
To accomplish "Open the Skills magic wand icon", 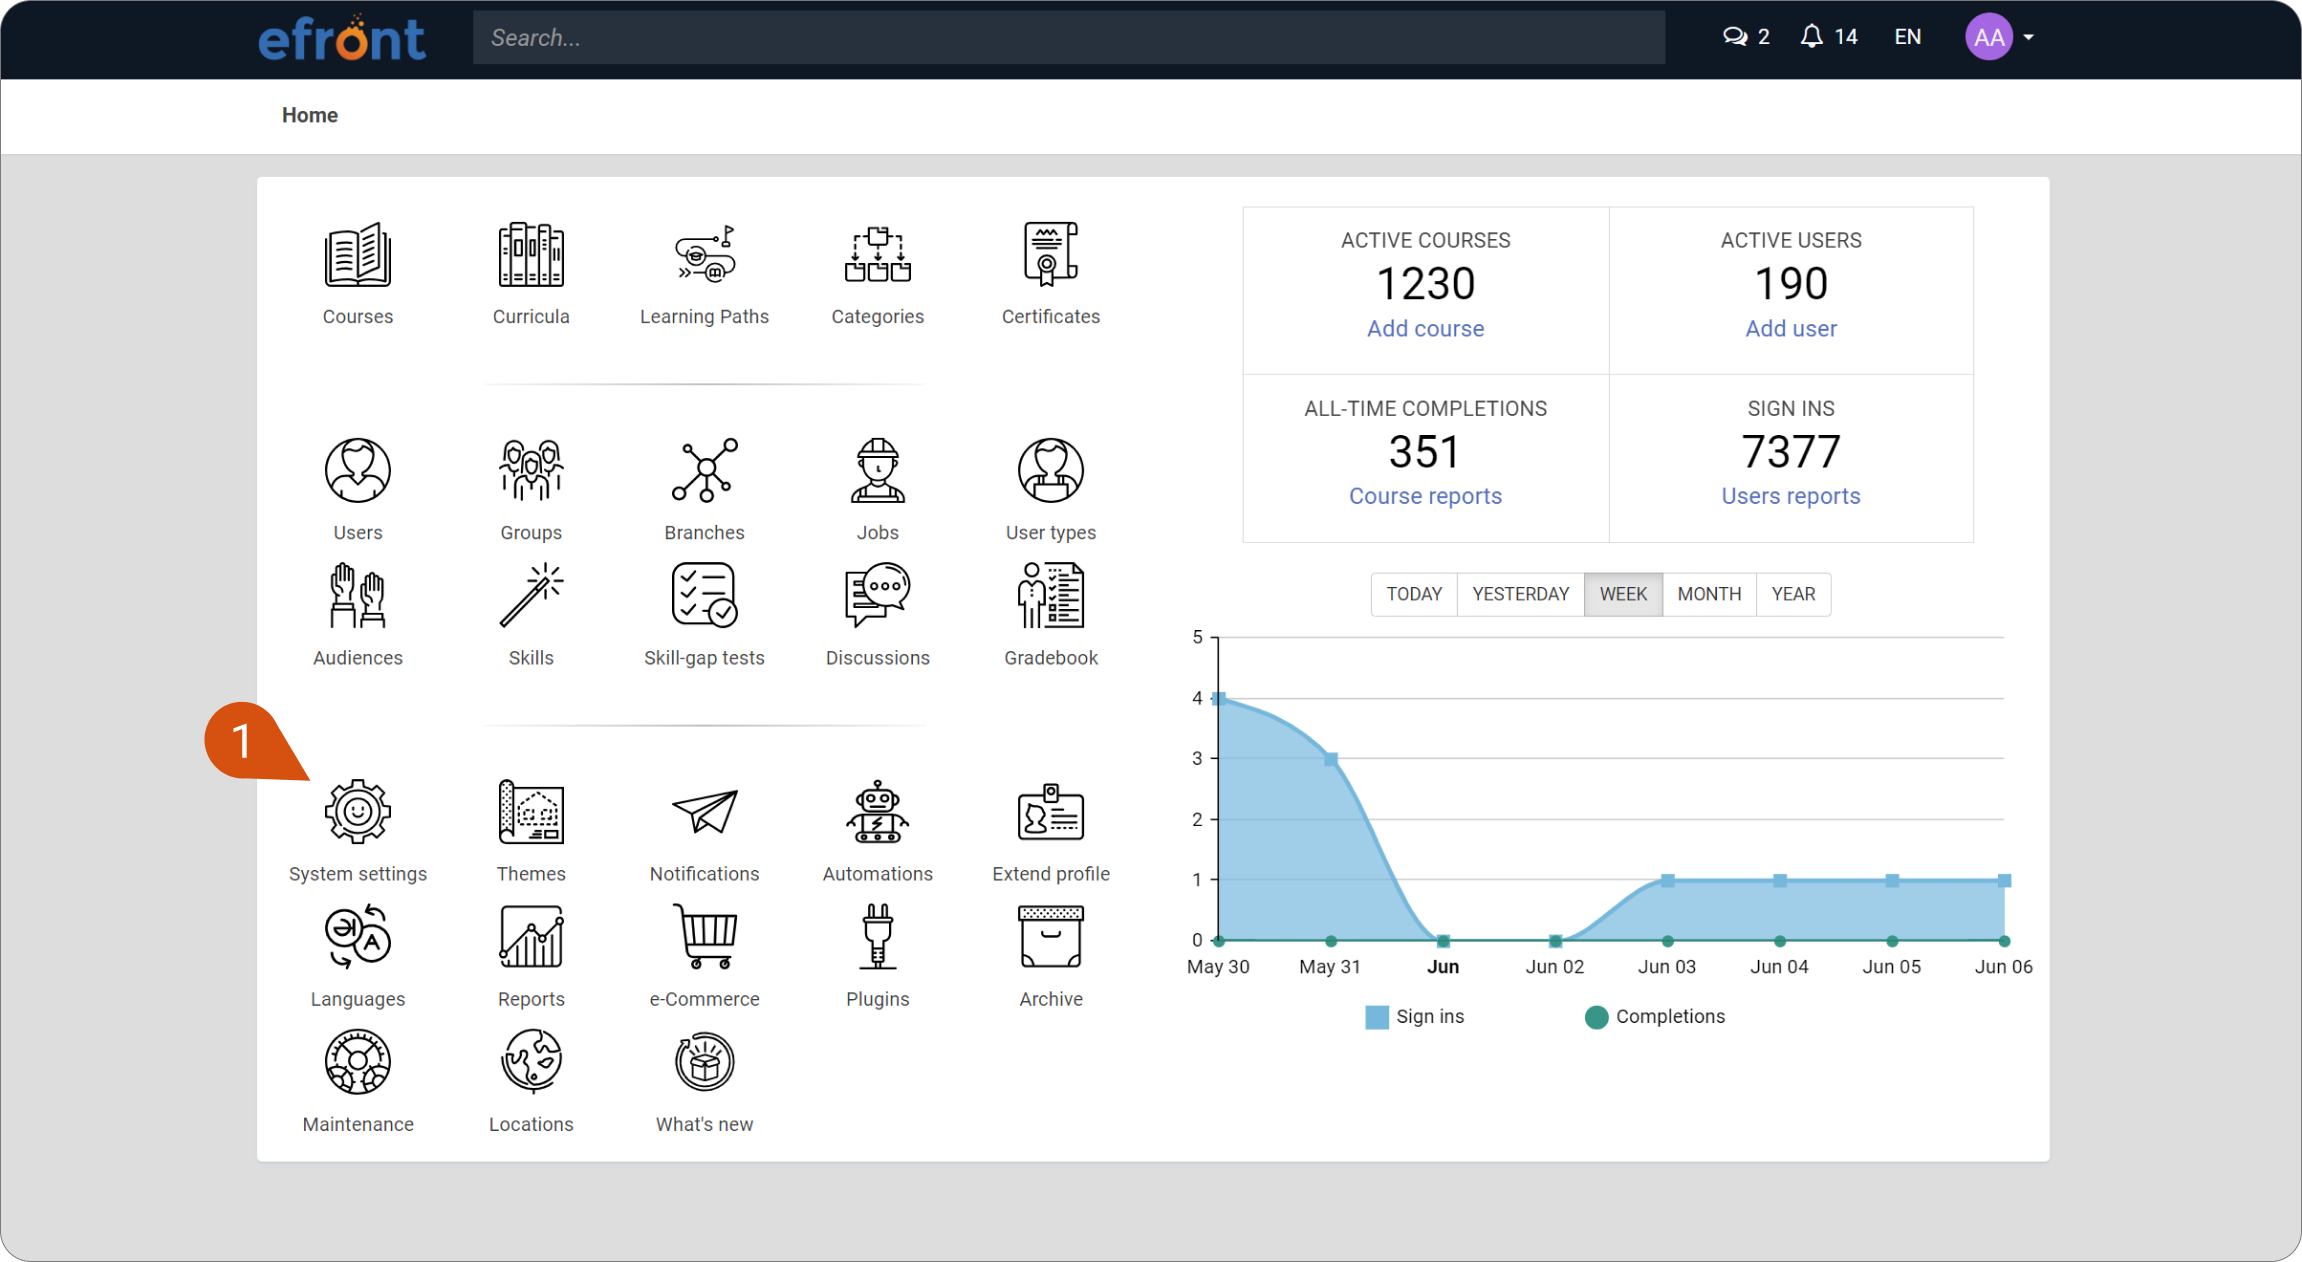I will (x=531, y=596).
